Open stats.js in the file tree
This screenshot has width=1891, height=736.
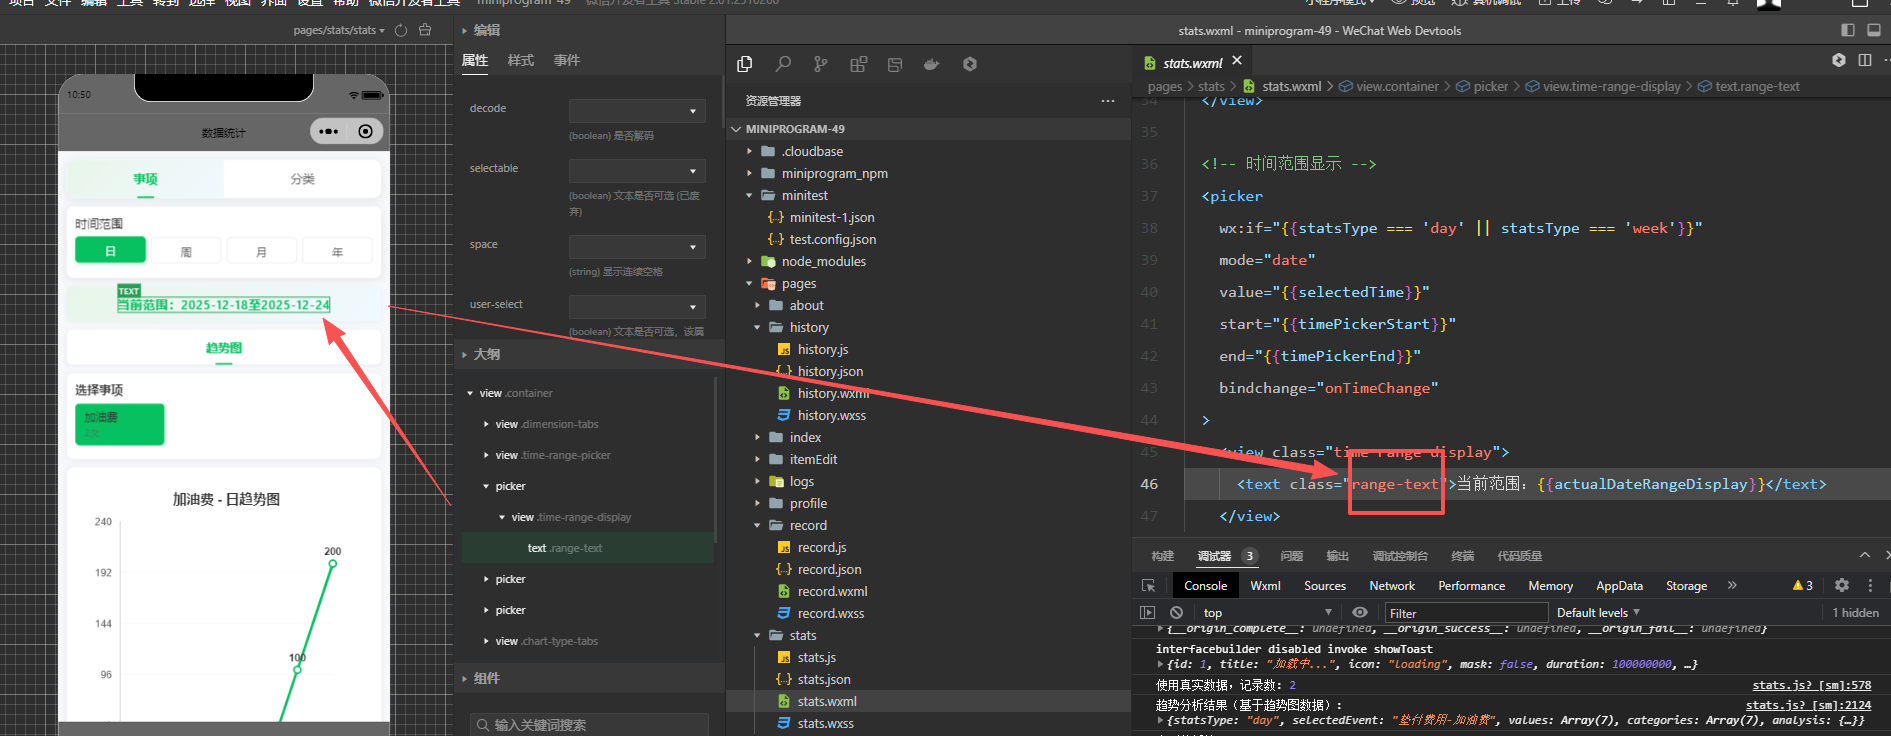816,657
